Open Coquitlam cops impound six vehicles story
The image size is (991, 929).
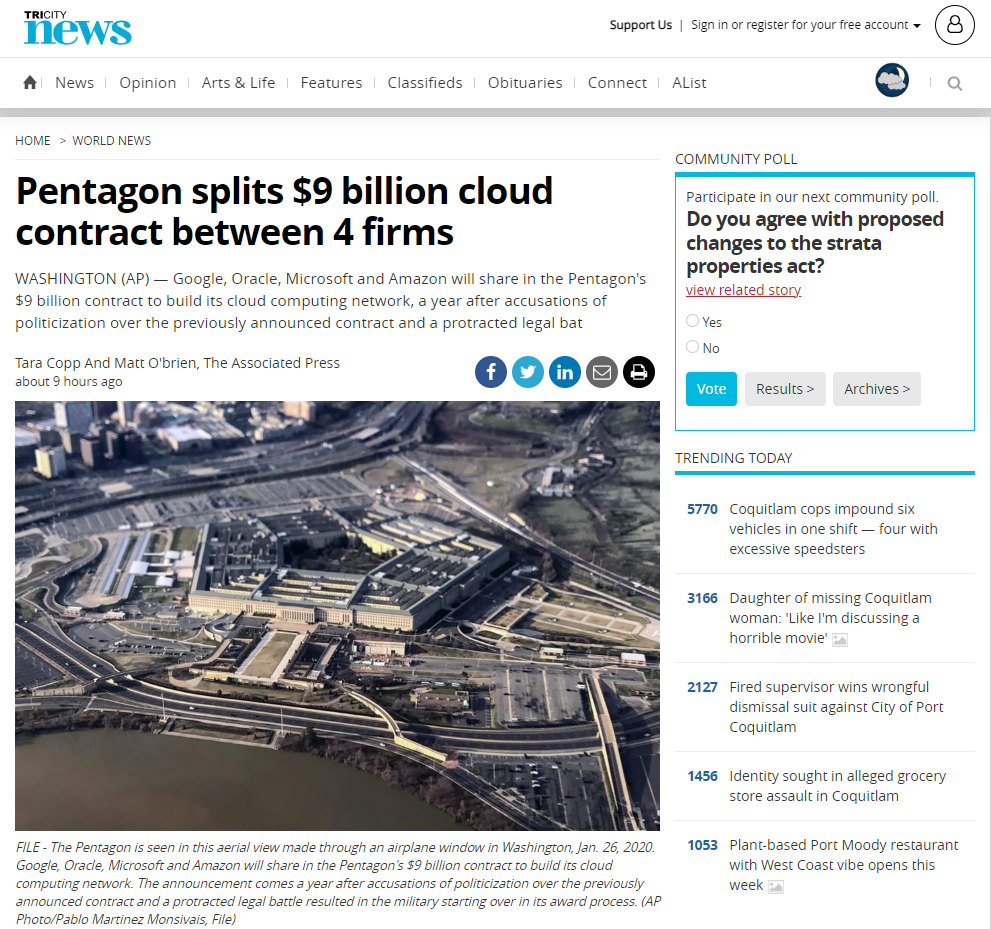(833, 529)
